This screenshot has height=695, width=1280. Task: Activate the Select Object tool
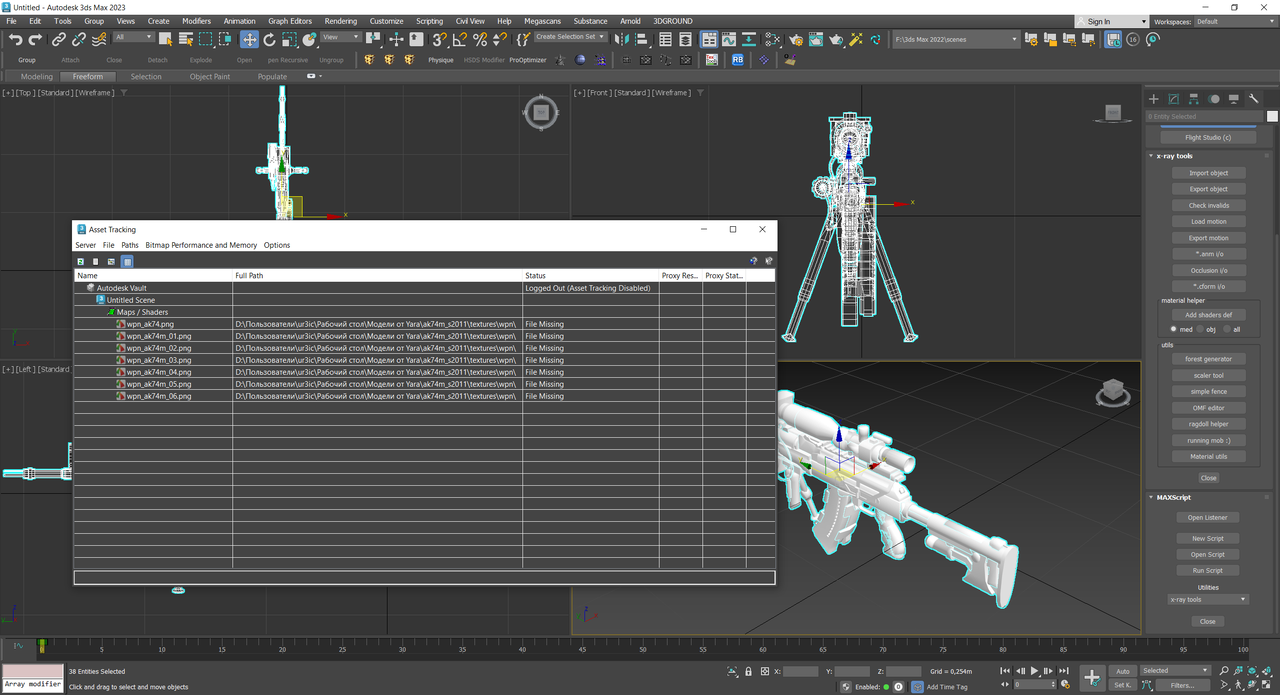click(166, 39)
